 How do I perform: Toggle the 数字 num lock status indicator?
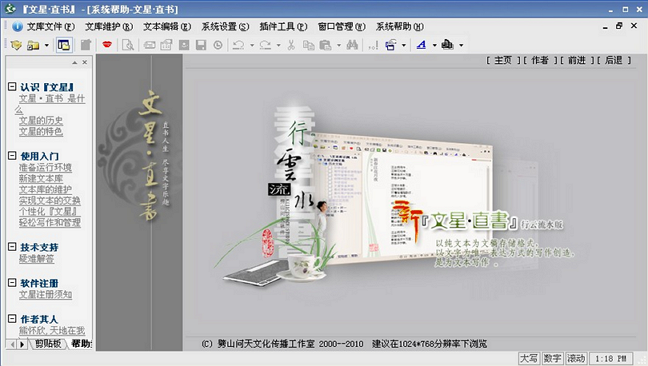pos(552,358)
